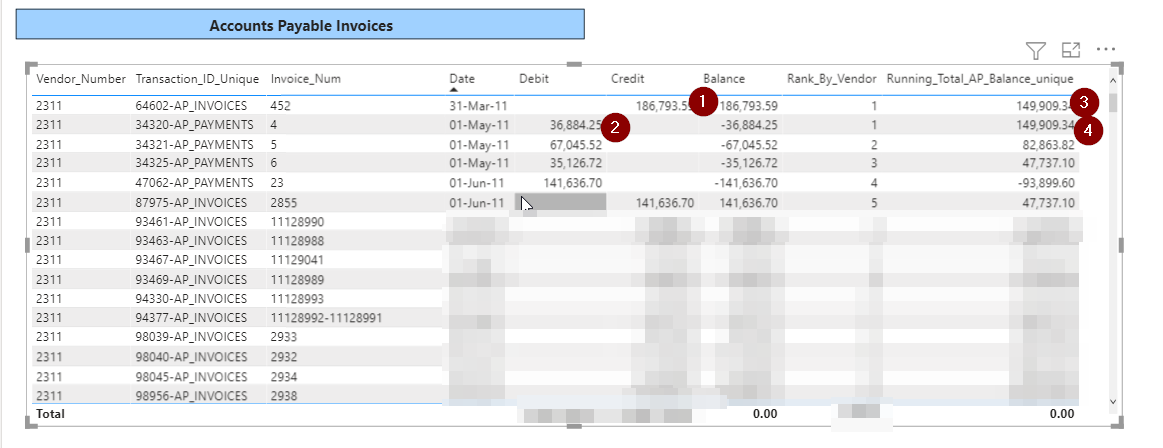Select cell 98045-AP_INVOICES

coord(191,377)
